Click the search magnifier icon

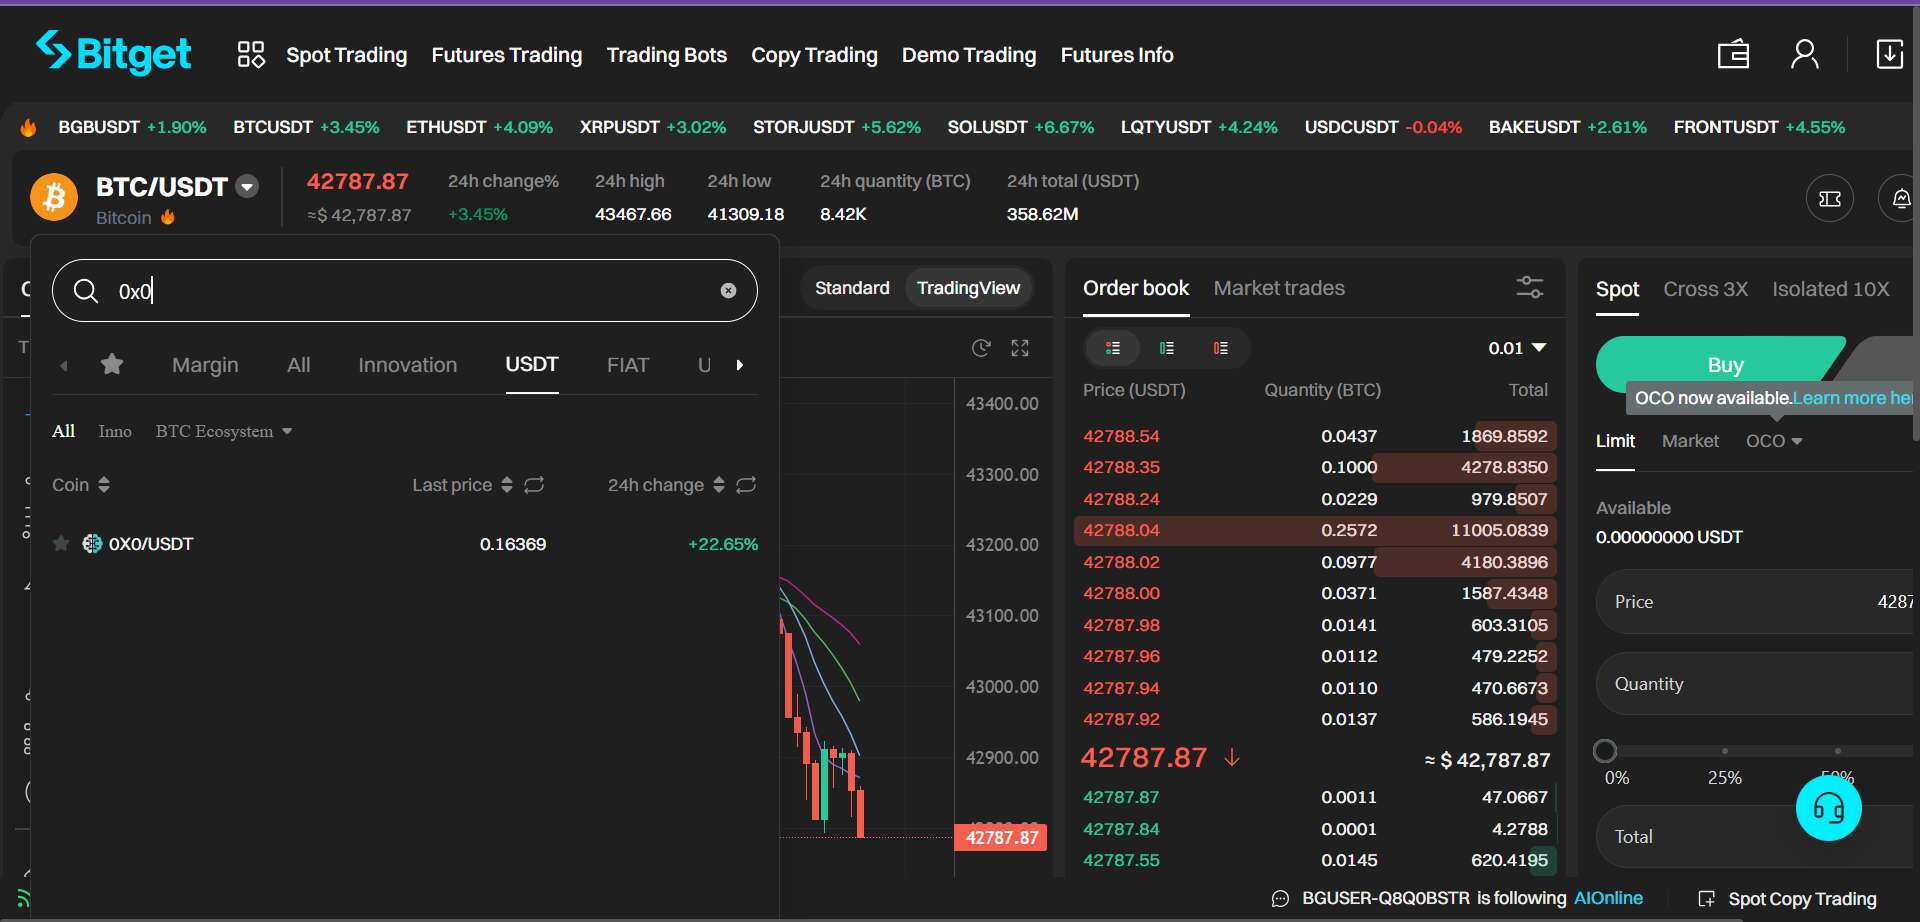(x=86, y=291)
